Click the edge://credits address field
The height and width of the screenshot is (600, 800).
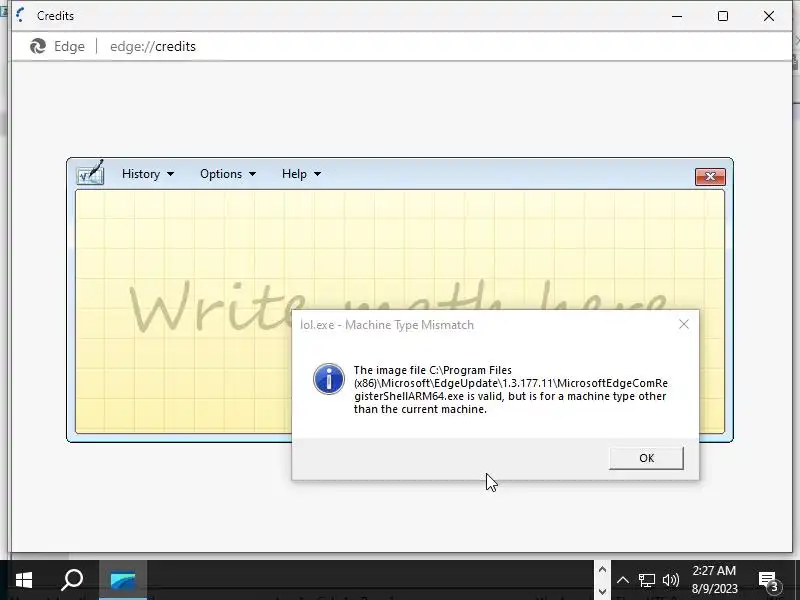[153, 46]
